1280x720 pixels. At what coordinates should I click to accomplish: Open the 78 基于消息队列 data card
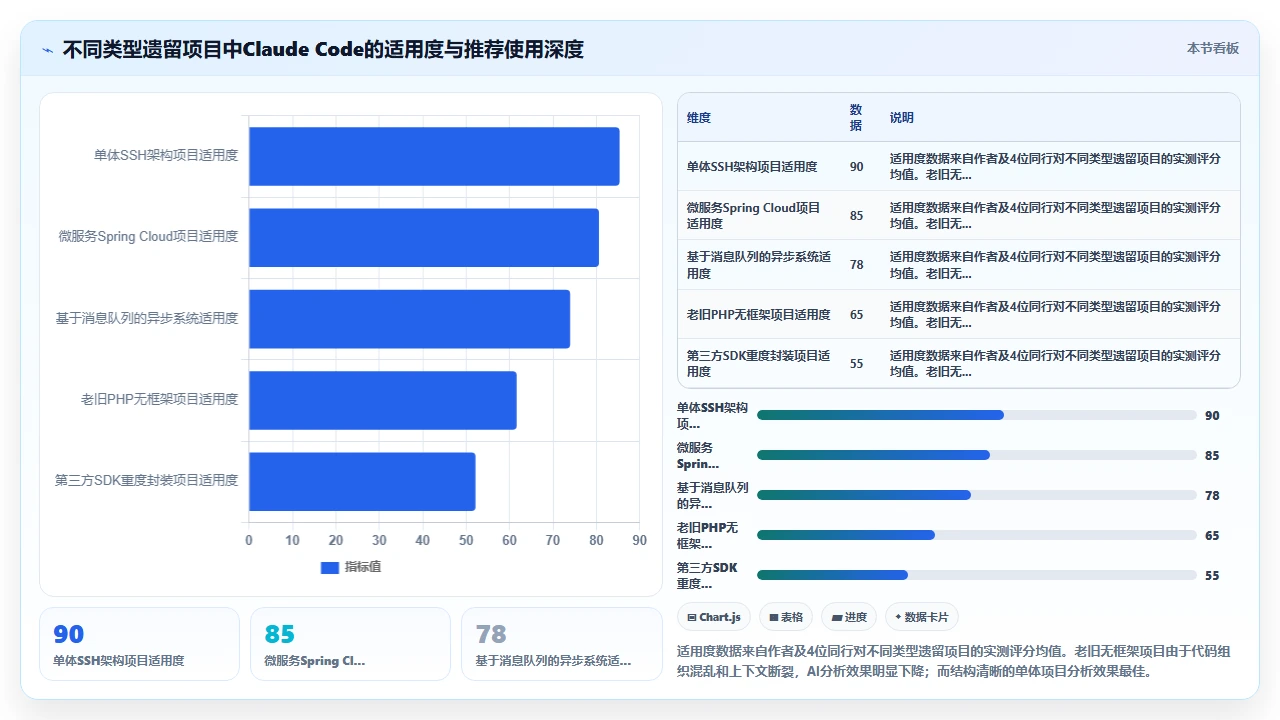(561, 644)
